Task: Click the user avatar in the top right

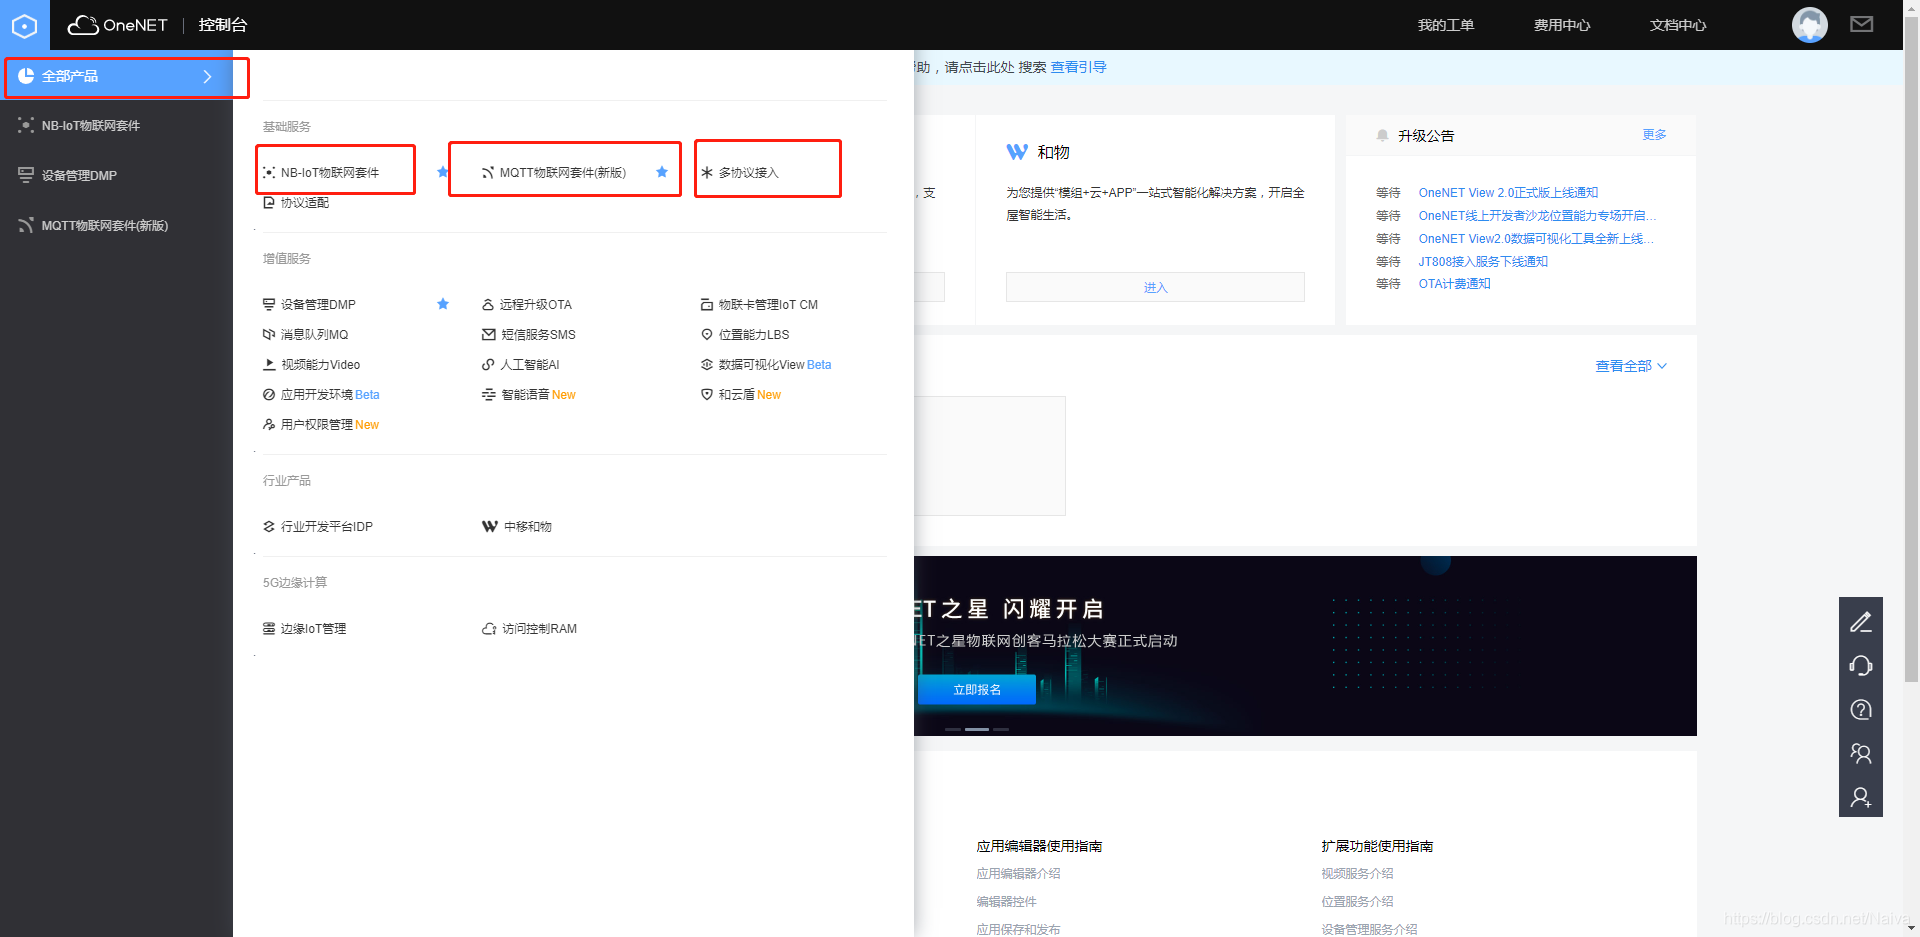Action: coord(1809,25)
